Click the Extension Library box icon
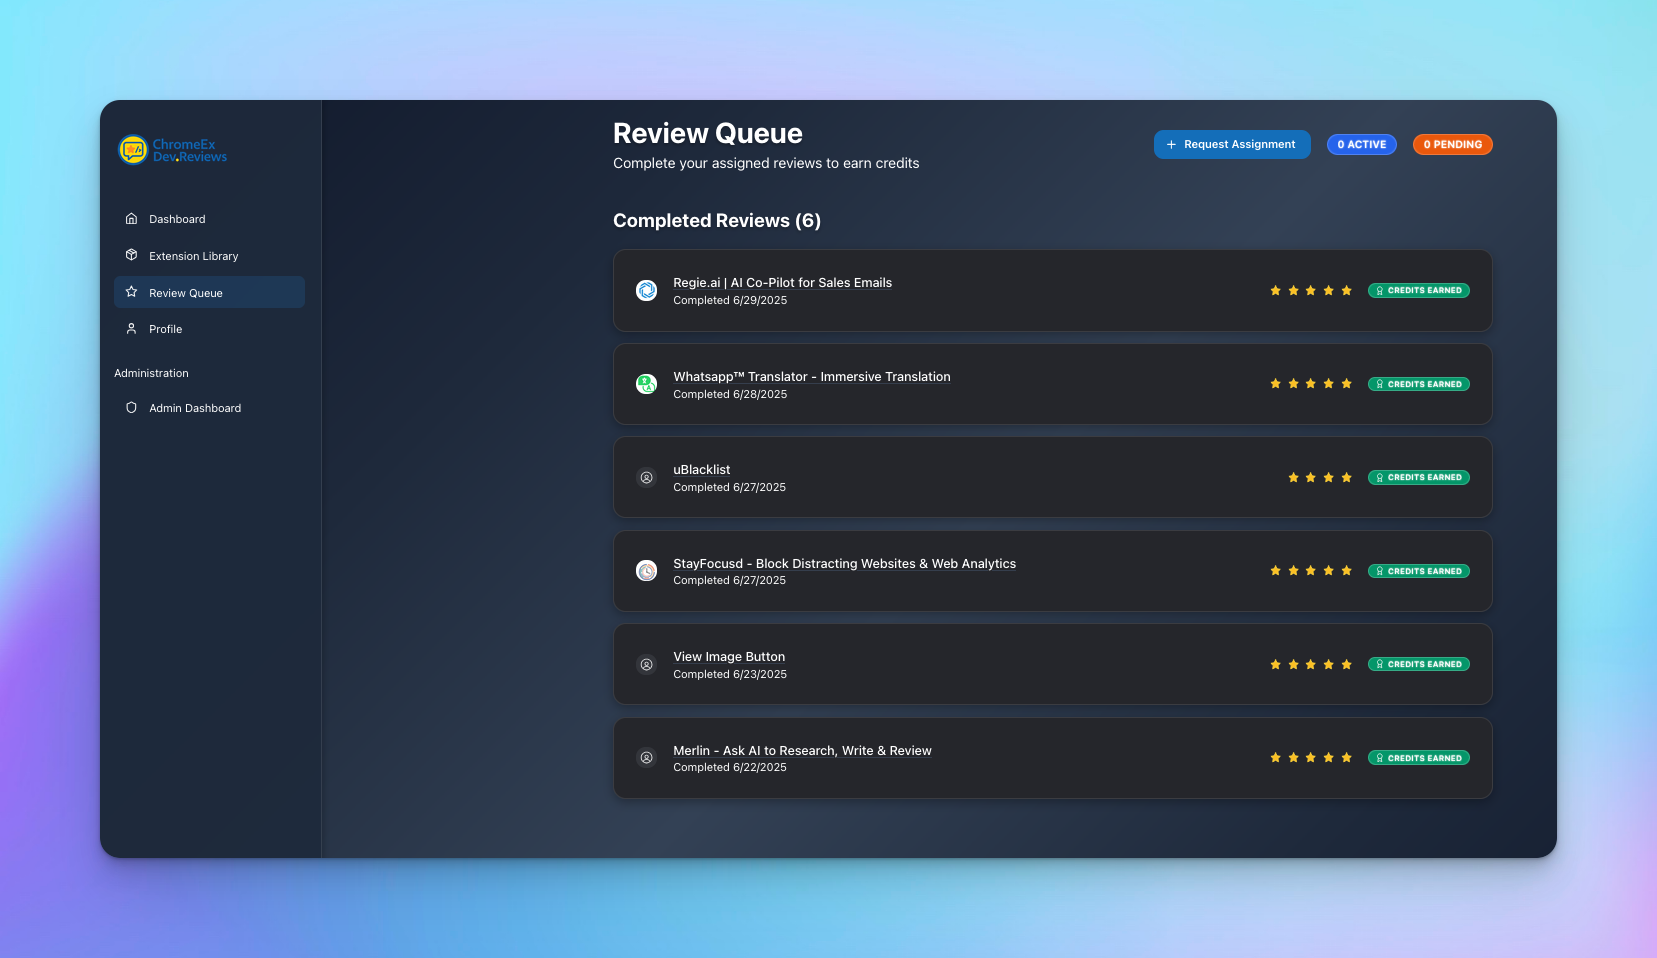Screen dimensions: 1657x958 click(131, 255)
